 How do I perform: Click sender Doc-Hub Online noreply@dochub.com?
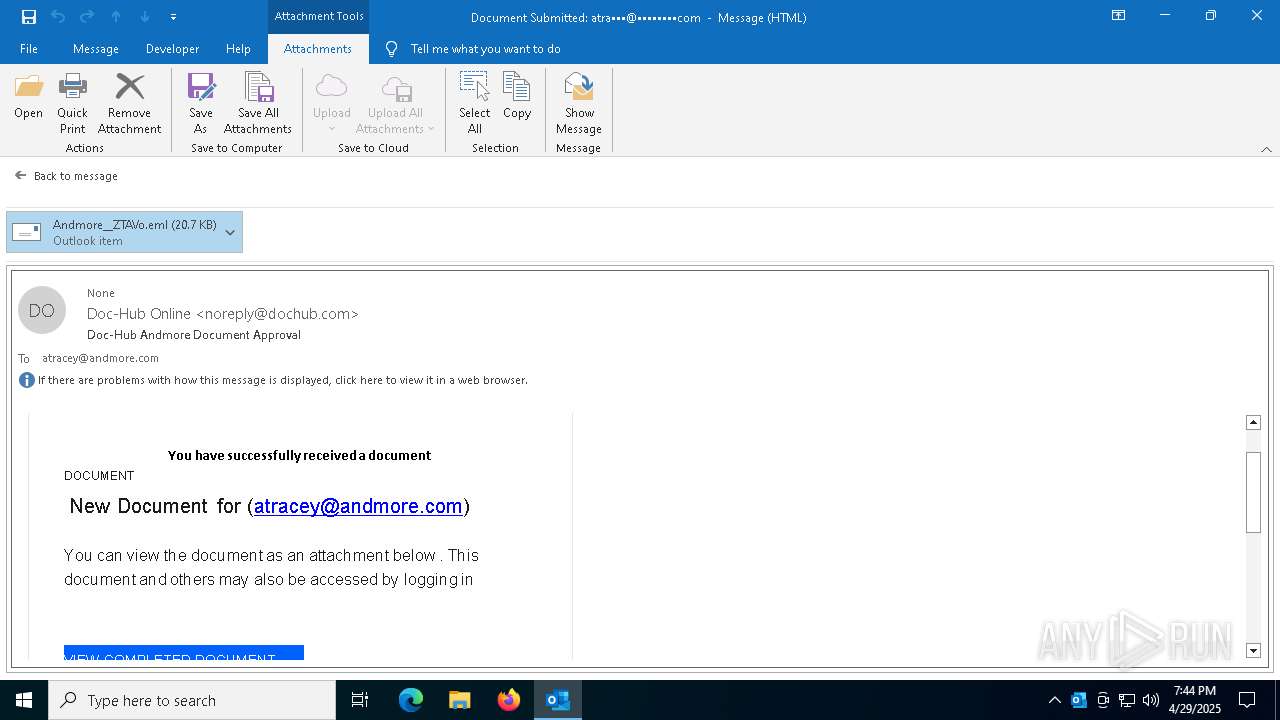click(x=223, y=314)
